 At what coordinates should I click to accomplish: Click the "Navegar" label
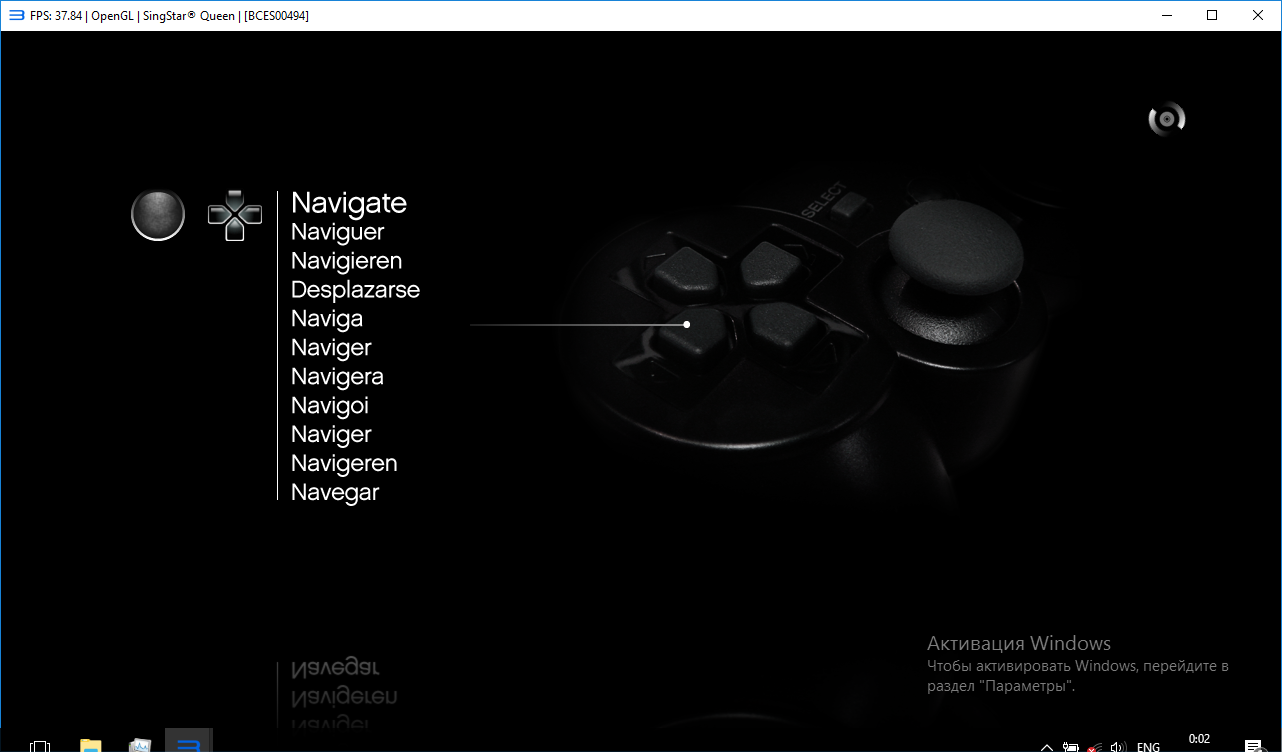335,493
